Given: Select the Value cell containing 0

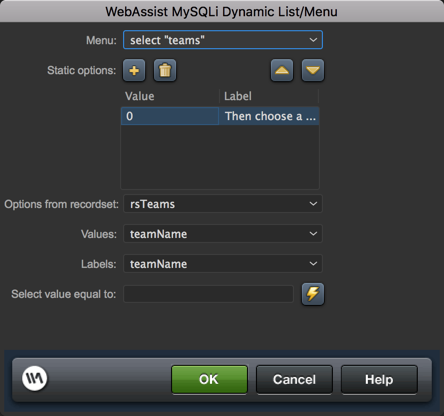Looking at the screenshot, I should coord(170,116).
